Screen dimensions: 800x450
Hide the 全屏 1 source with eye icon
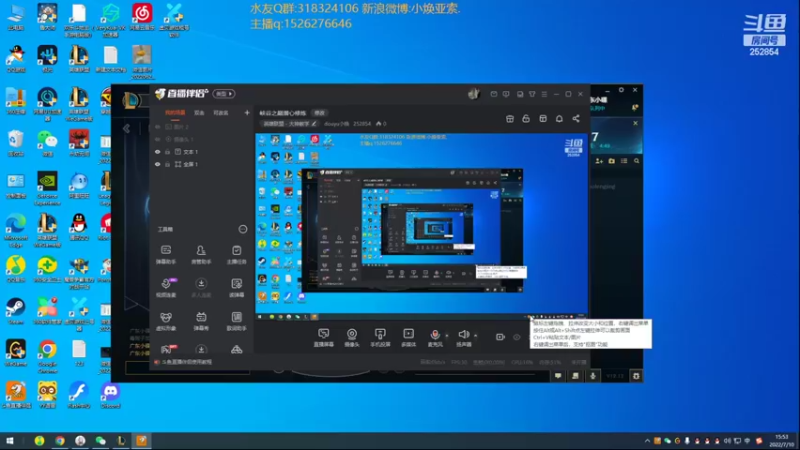(x=158, y=164)
